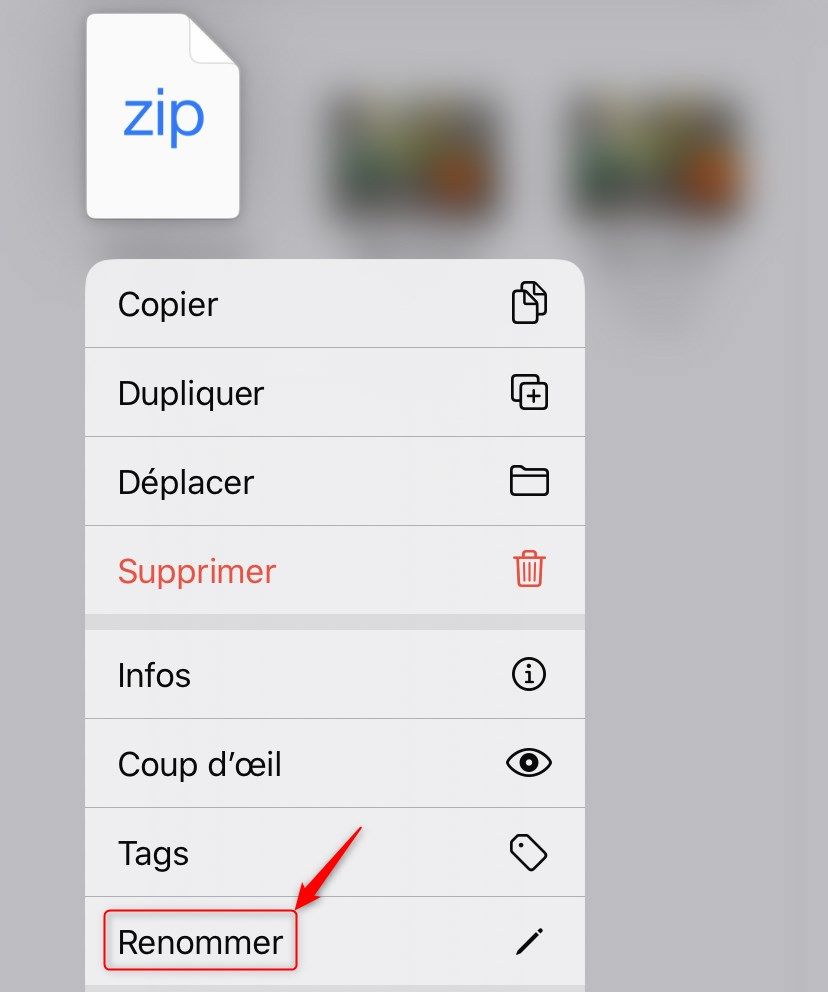Screen dimensions: 828x992
Task: Select the Déplacer menu entry
Action: pyautogui.click(x=335, y=481)
